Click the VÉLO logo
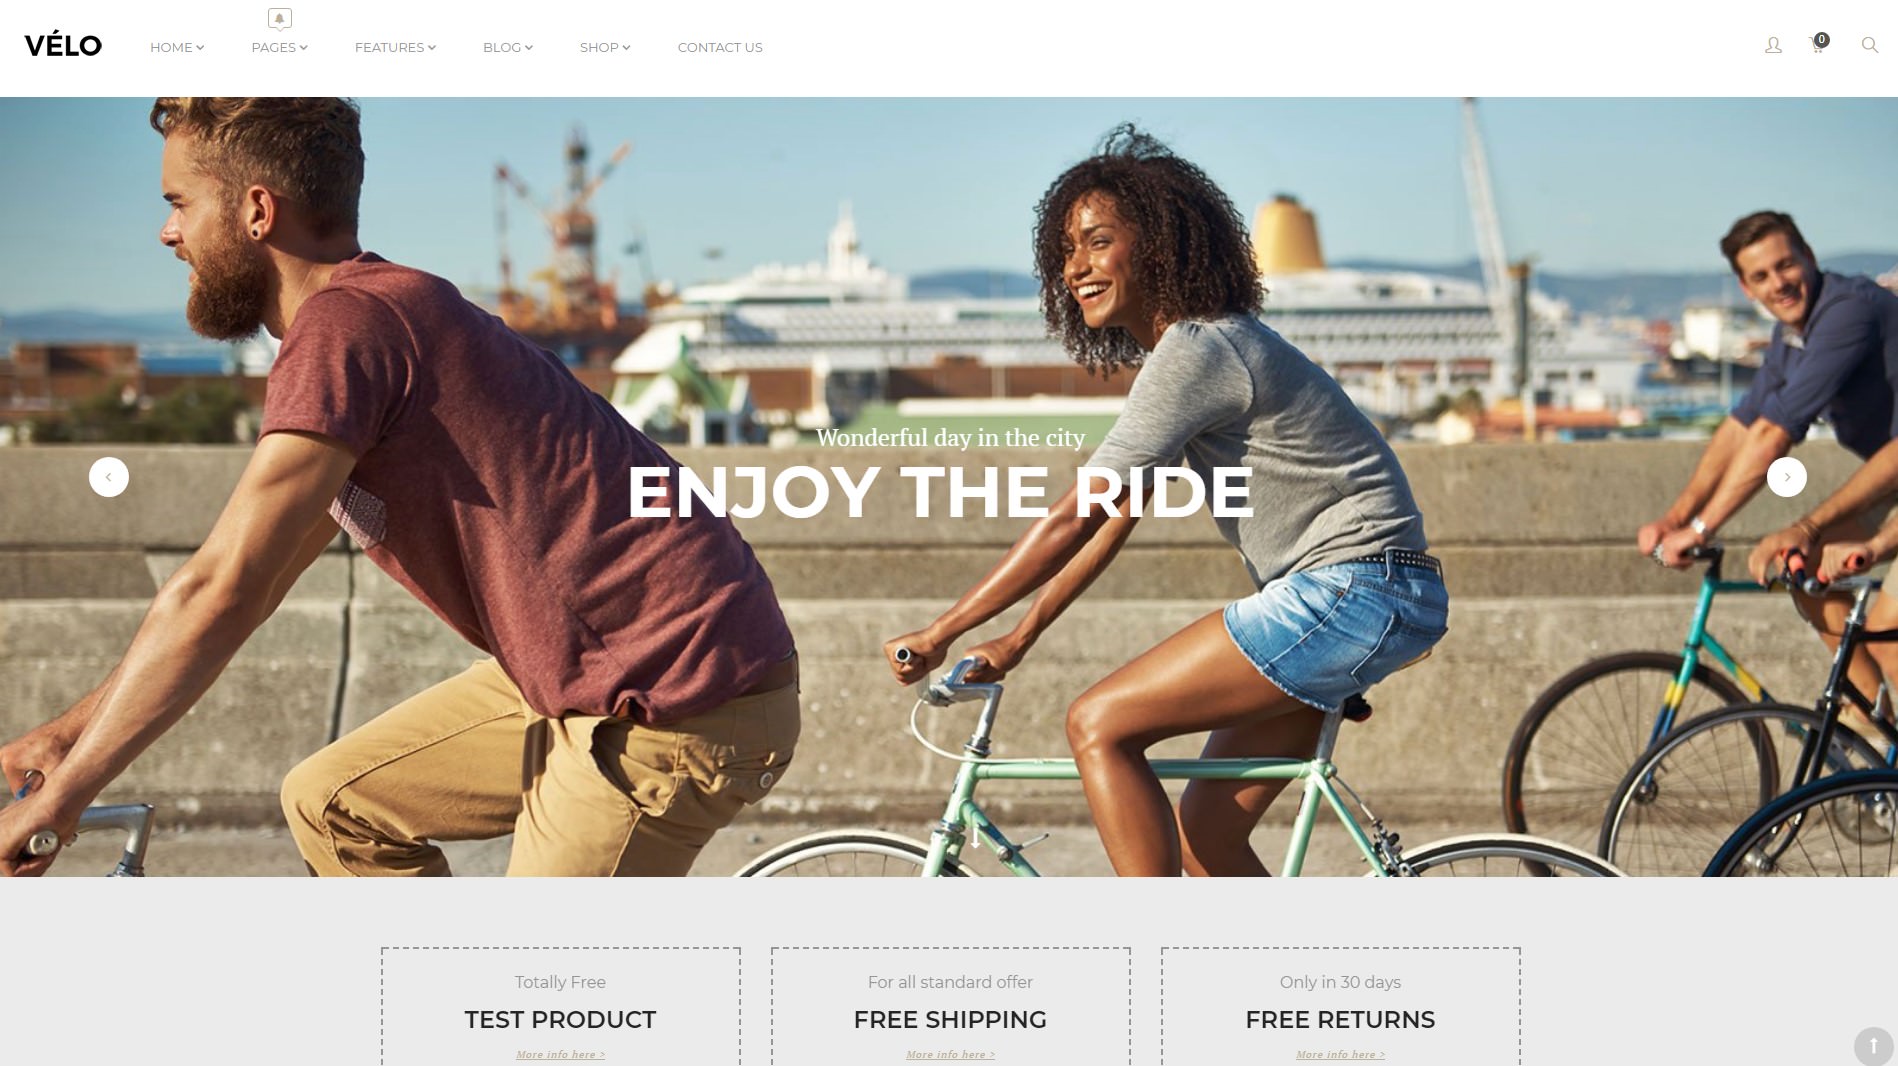This screenshot has width=1898, height=1066. tap(63, 44)
